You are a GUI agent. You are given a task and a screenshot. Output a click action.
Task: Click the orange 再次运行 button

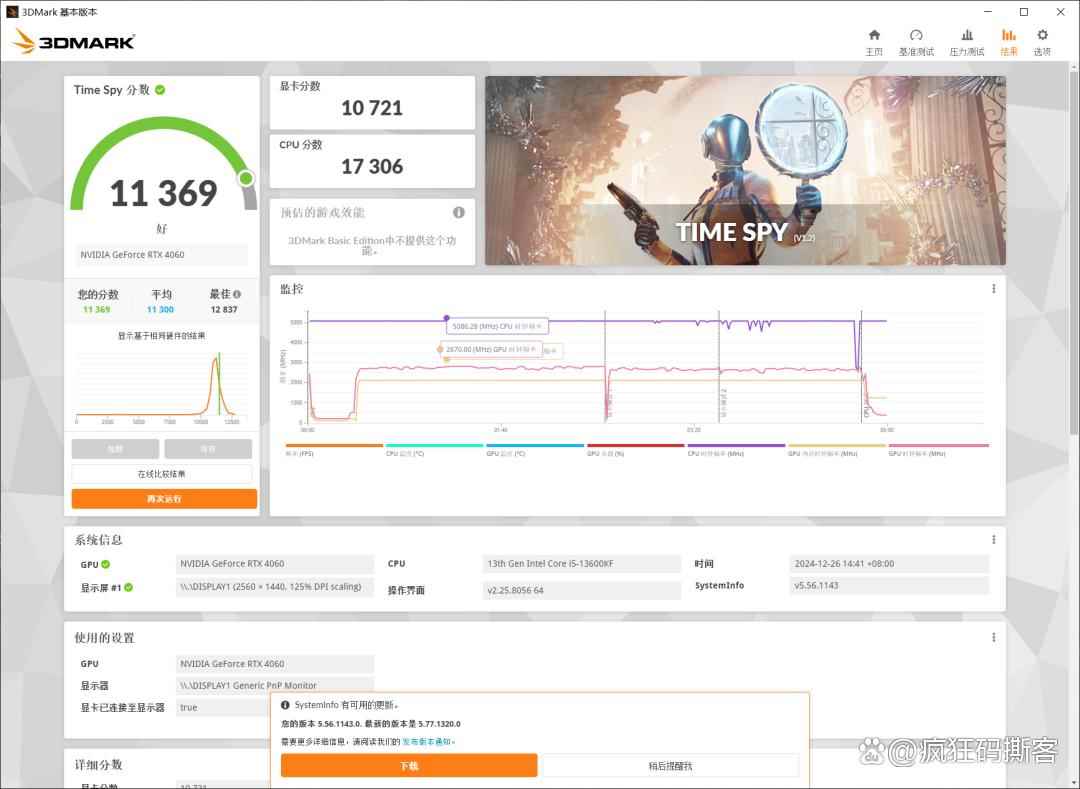[x=164, y=499]
